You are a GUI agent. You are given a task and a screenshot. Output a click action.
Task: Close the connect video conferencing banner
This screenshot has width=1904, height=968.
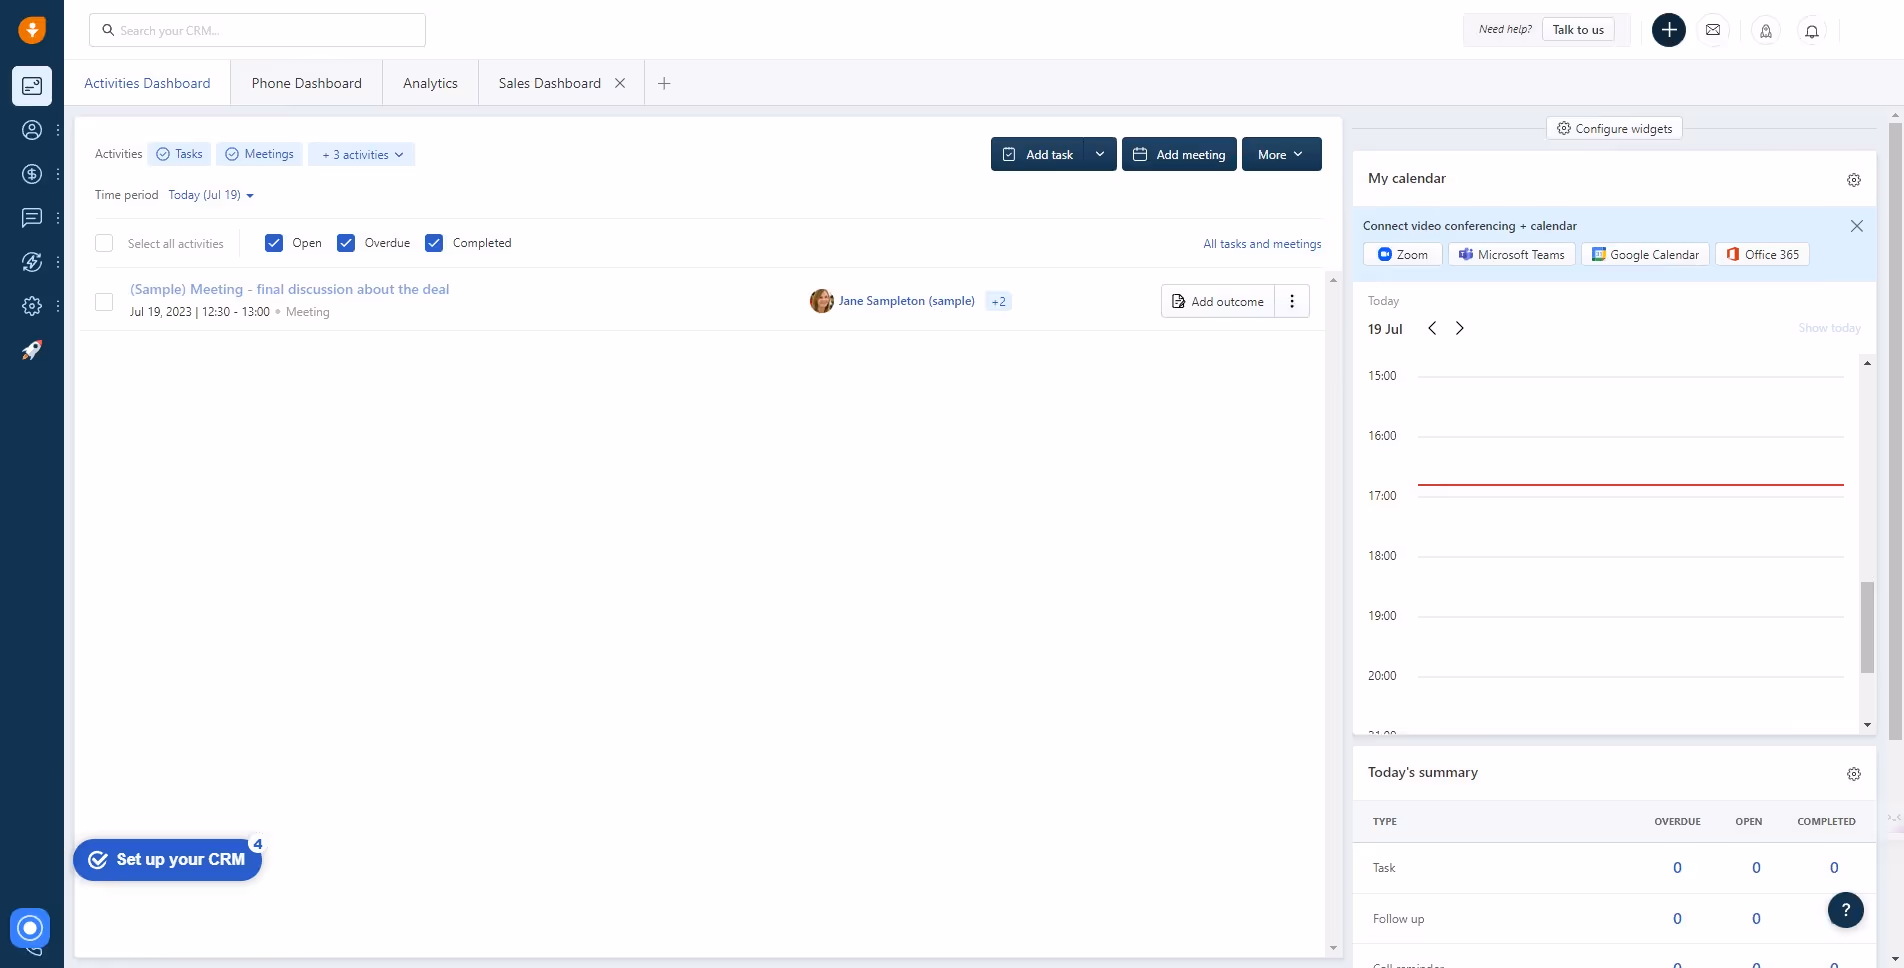click(1857, 226)
